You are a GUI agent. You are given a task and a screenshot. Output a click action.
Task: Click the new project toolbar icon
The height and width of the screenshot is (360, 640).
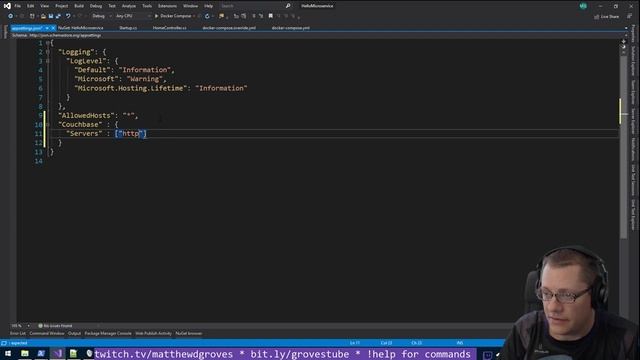(x=32, y=16)
